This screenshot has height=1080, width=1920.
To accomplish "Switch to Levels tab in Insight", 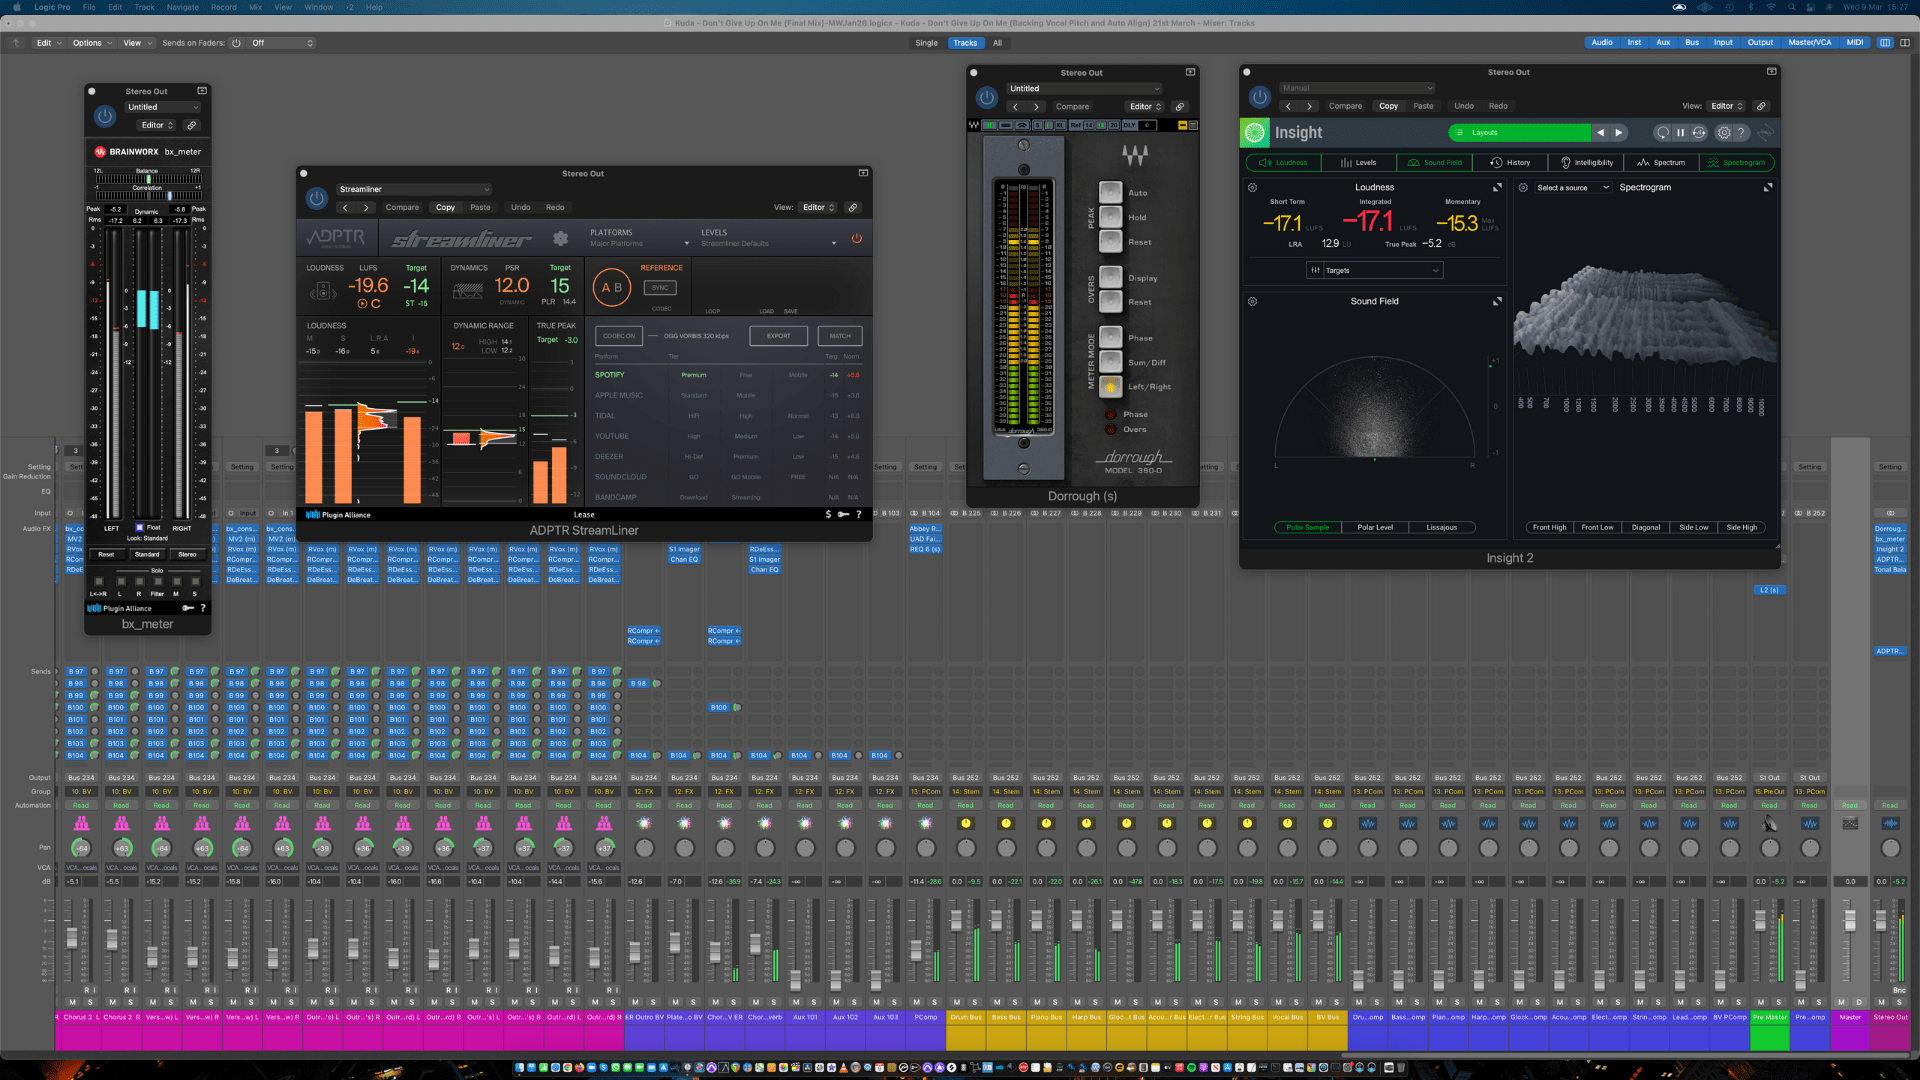I will (1358, 162).
